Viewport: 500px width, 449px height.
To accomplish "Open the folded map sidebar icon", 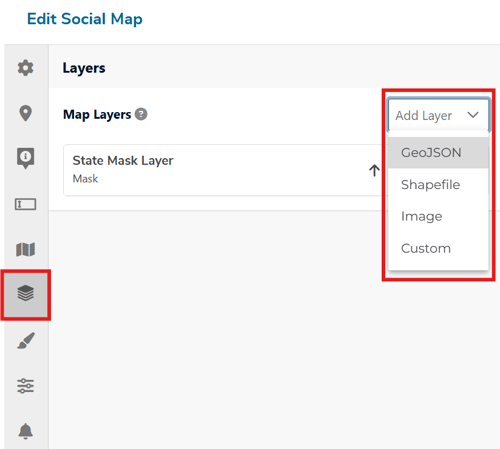I will (x=25, y=249).
